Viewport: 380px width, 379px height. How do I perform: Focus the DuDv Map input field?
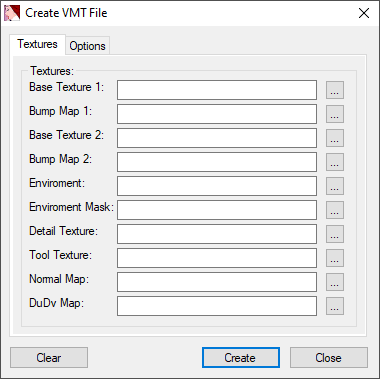coord(217,306)
